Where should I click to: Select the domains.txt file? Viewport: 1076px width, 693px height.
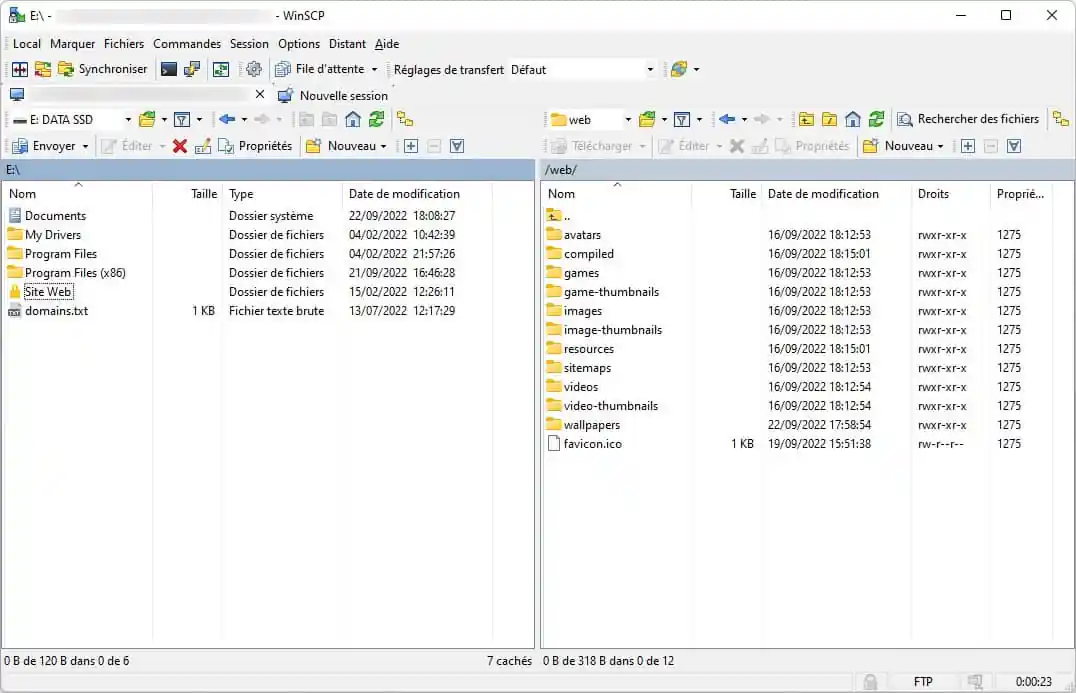click(x=56, y=311)
